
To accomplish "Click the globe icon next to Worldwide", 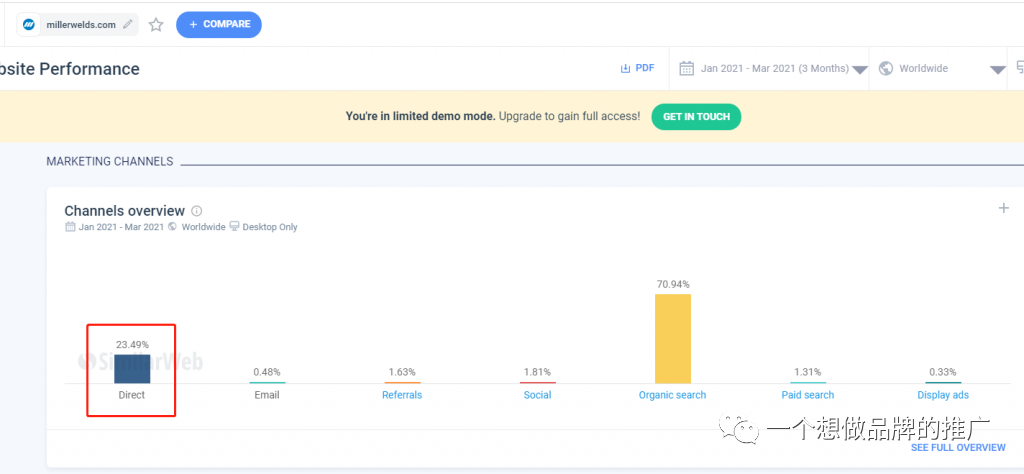I will click(885, 69).
